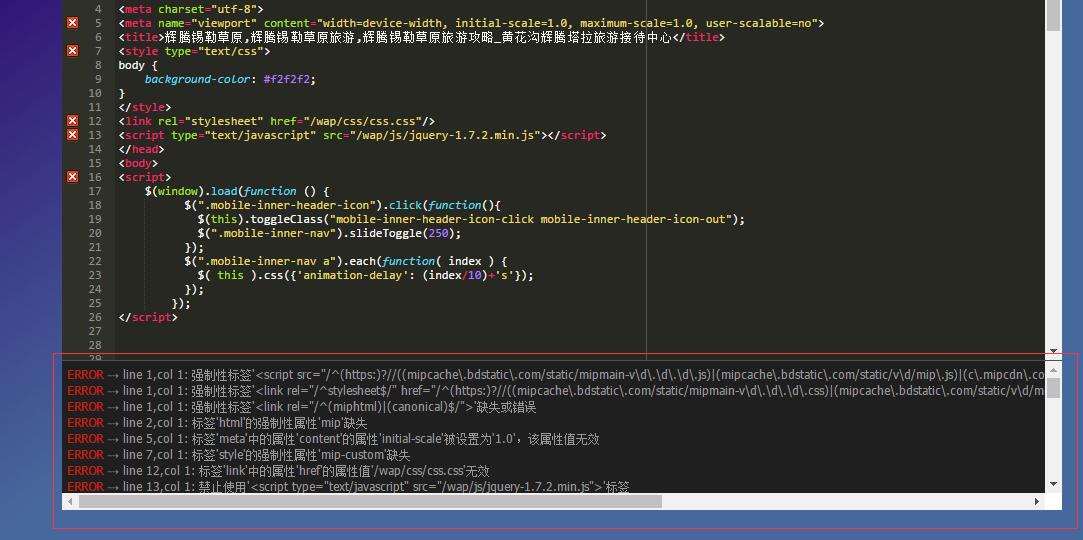Click the editor's scroll-down arrow
Screen dimensions: 1083x540
pyautogui.click(x=1053, y=351)
